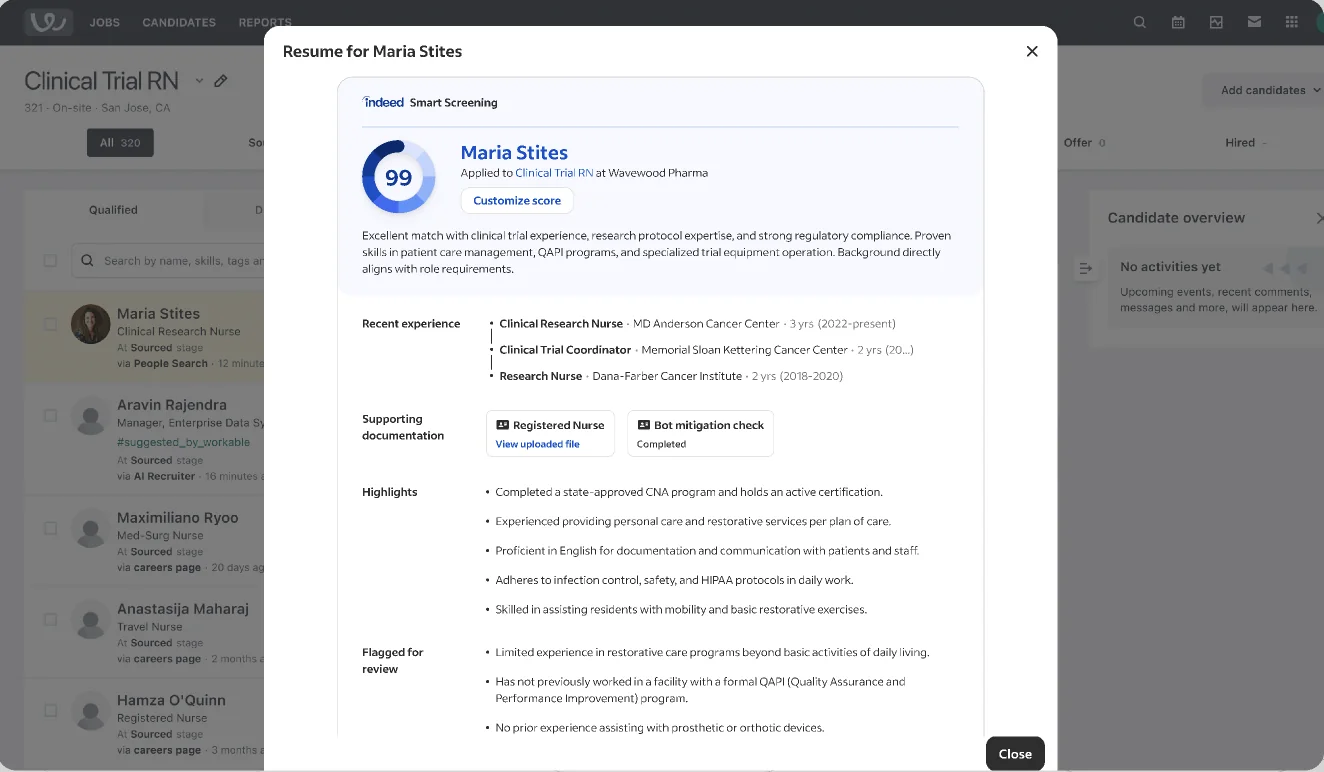The height and width of the screenshot is (772, 1324).
Task: Open the Jobs menu
Action: point(104,22)
